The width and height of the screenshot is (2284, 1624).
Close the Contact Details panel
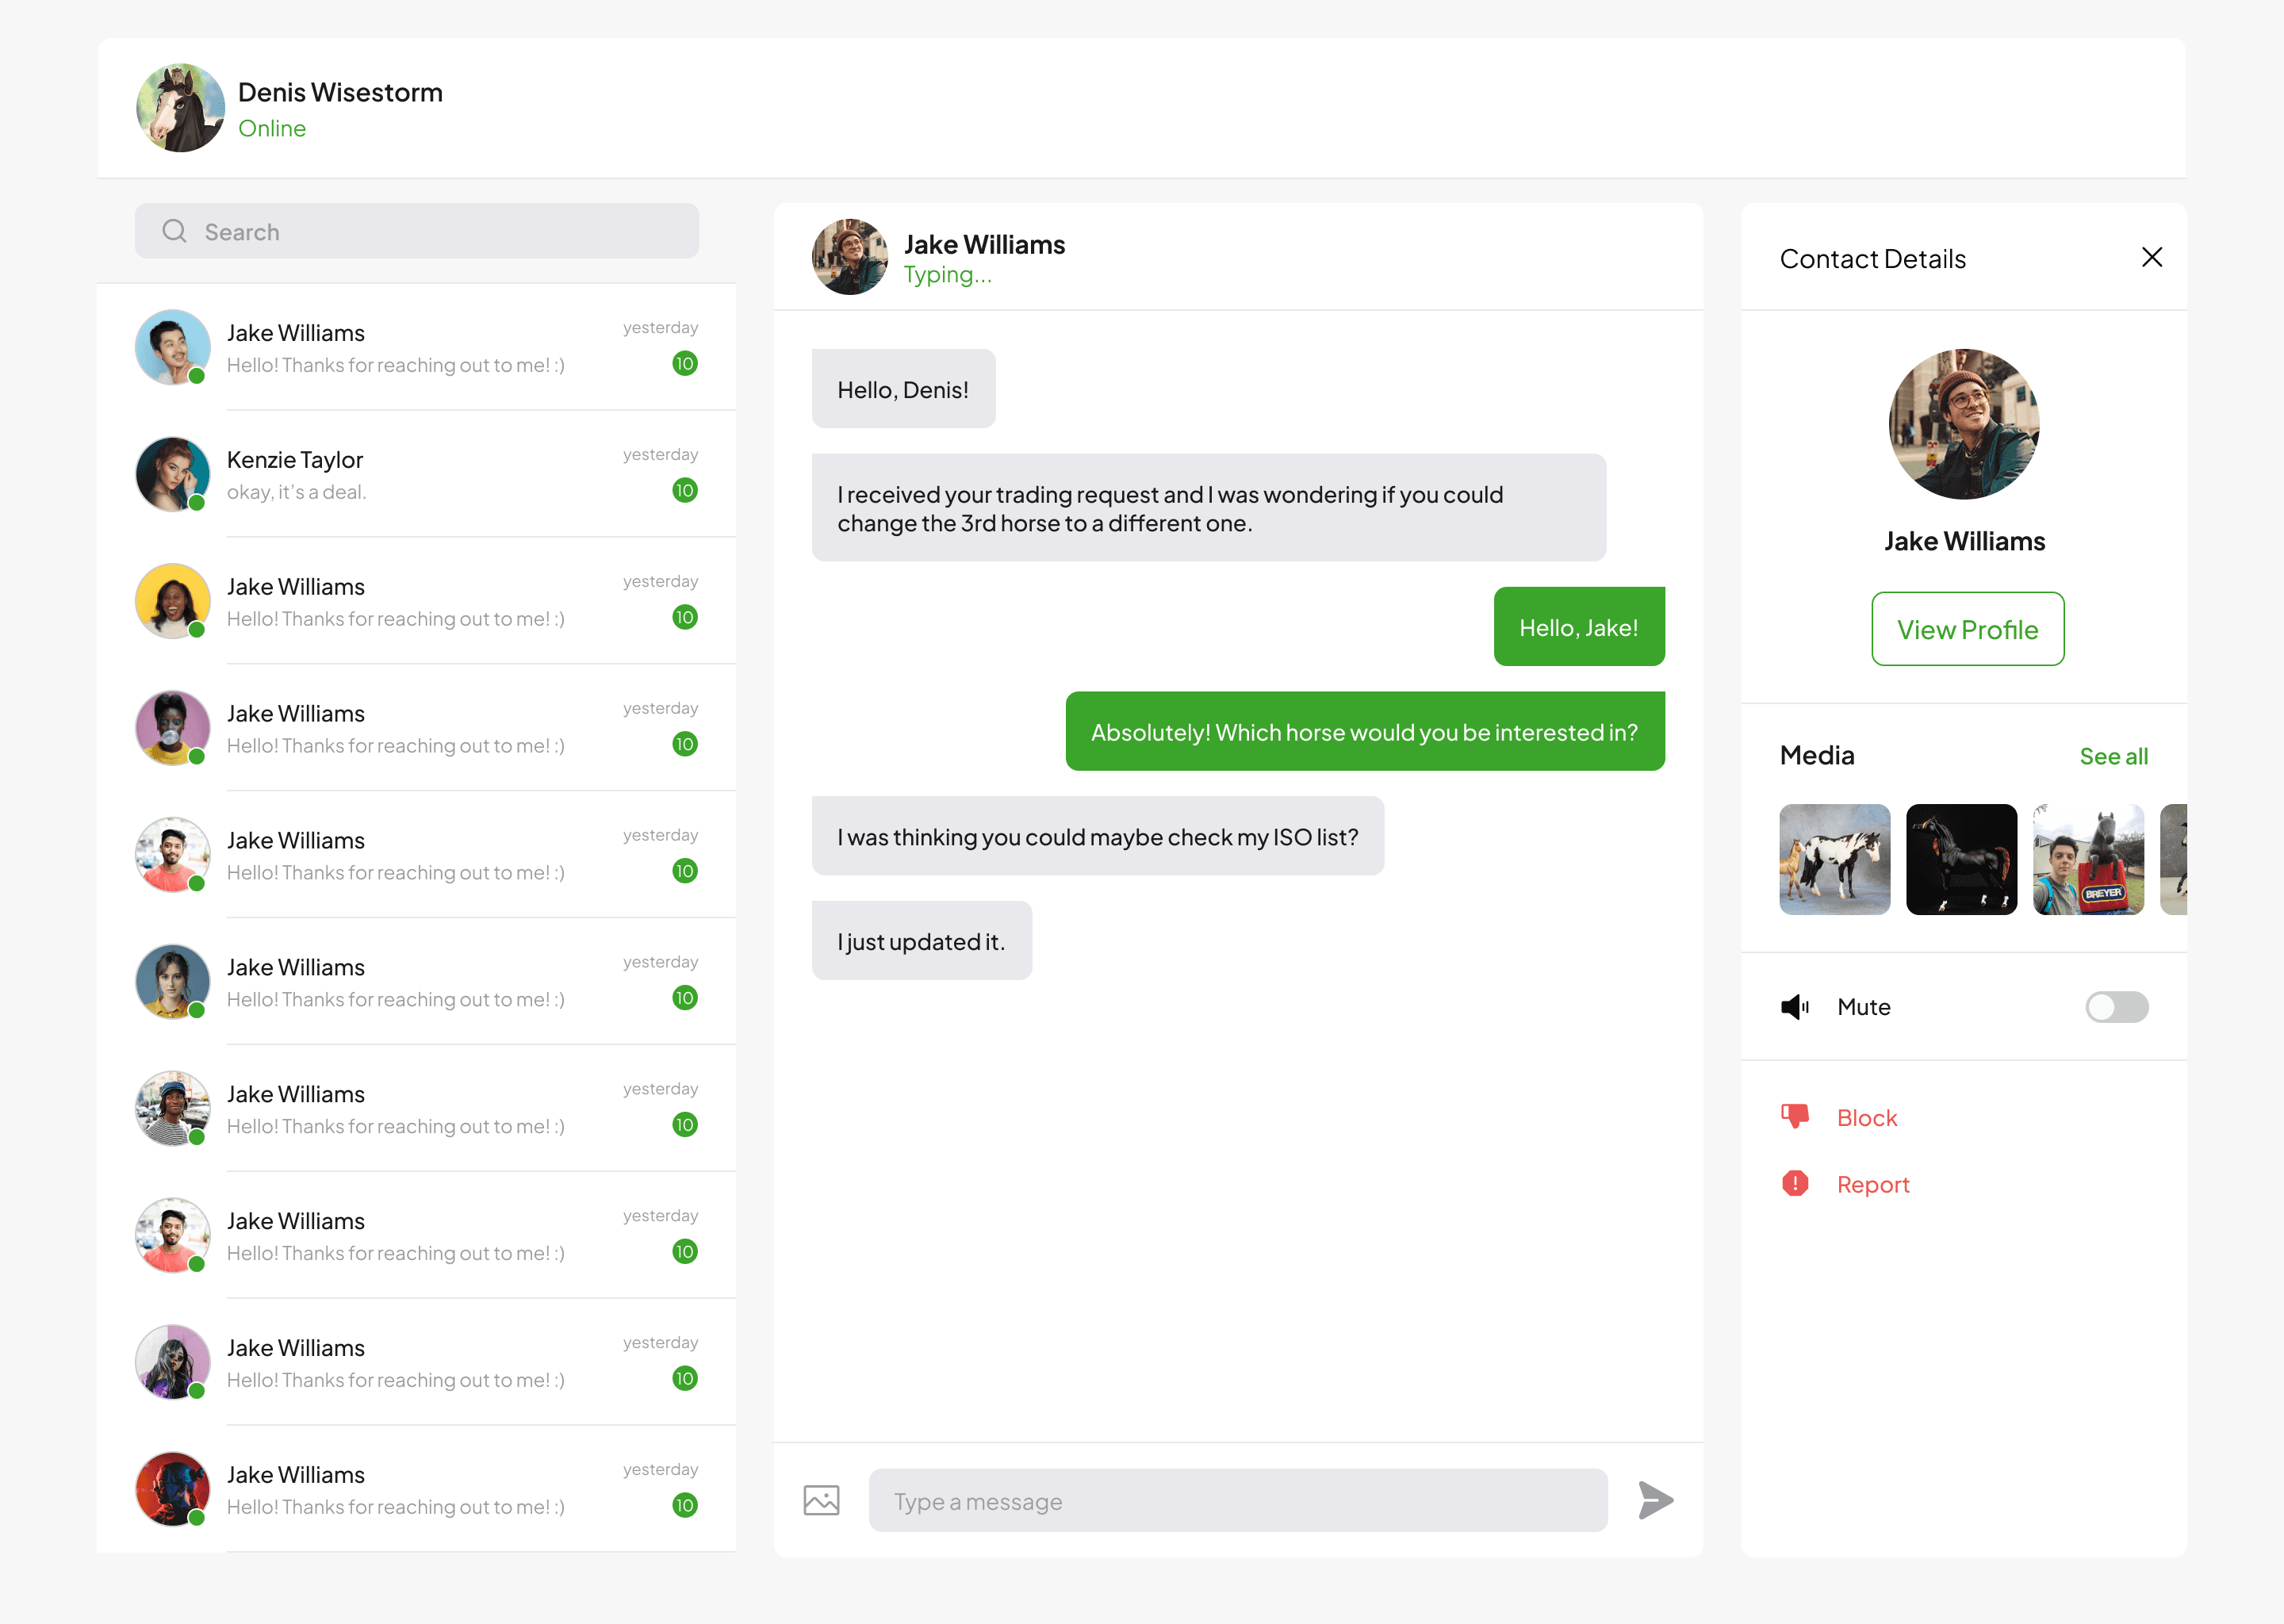(x=2152, y=257)
